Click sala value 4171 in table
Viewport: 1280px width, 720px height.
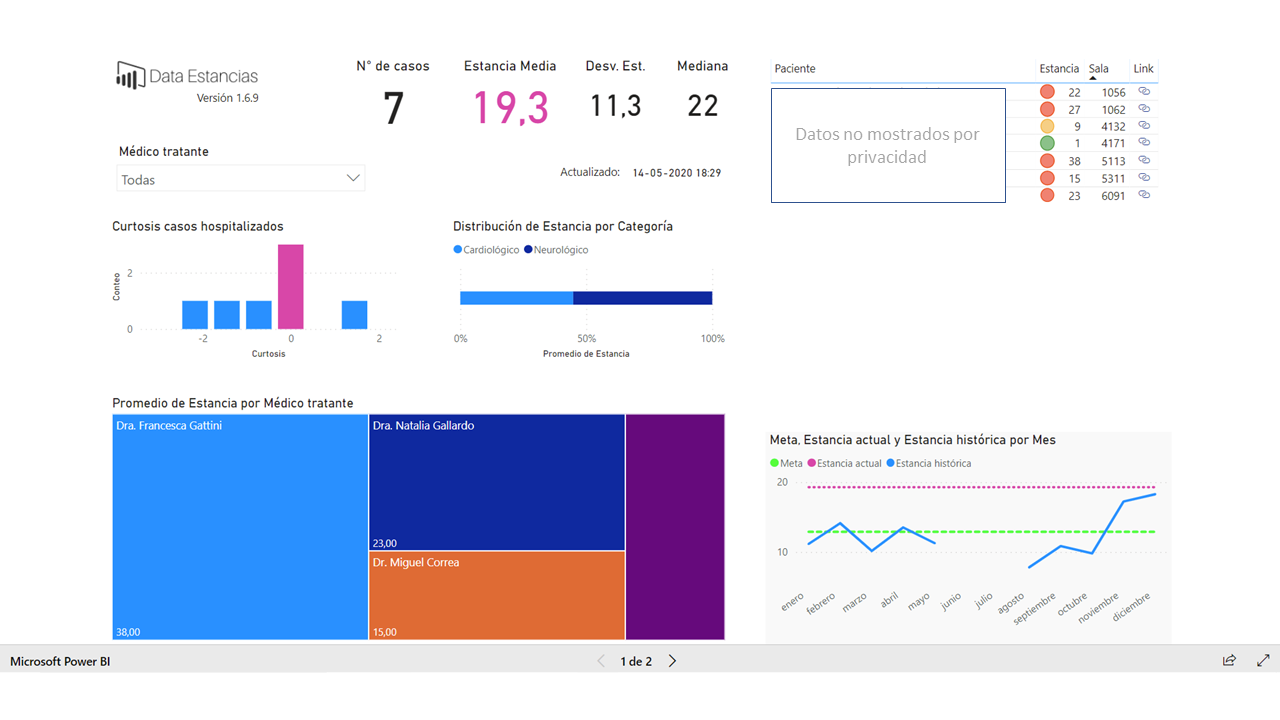click(1113, 144)
